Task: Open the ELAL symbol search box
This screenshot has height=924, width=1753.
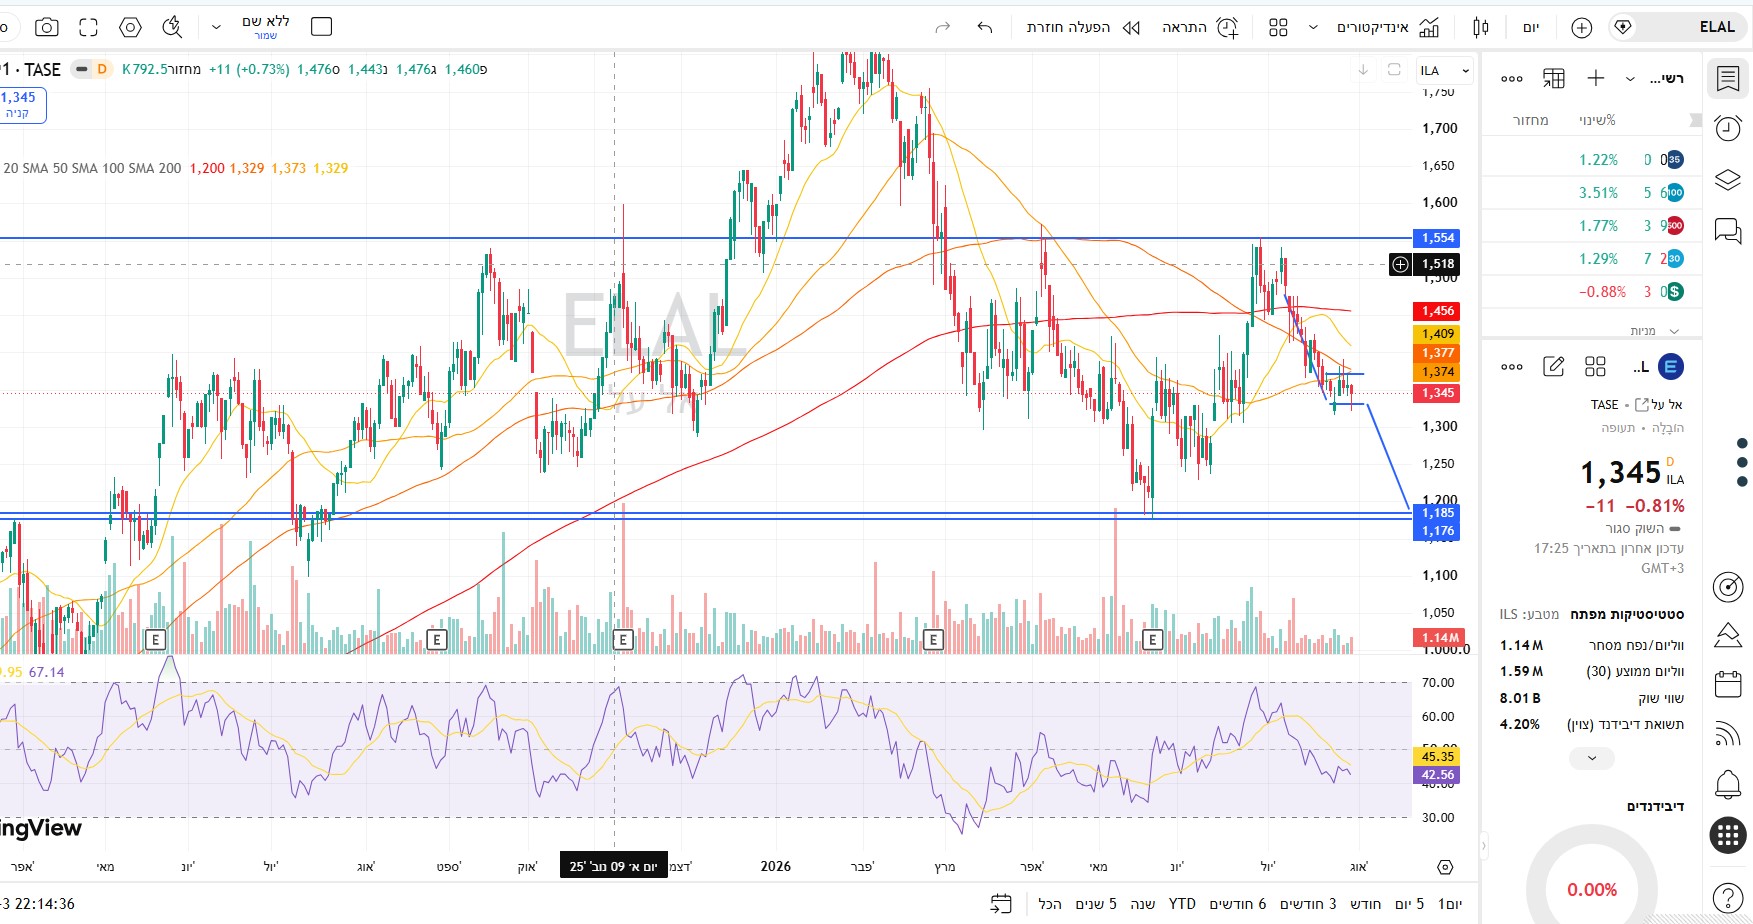Action: [x=1678, y=27]
